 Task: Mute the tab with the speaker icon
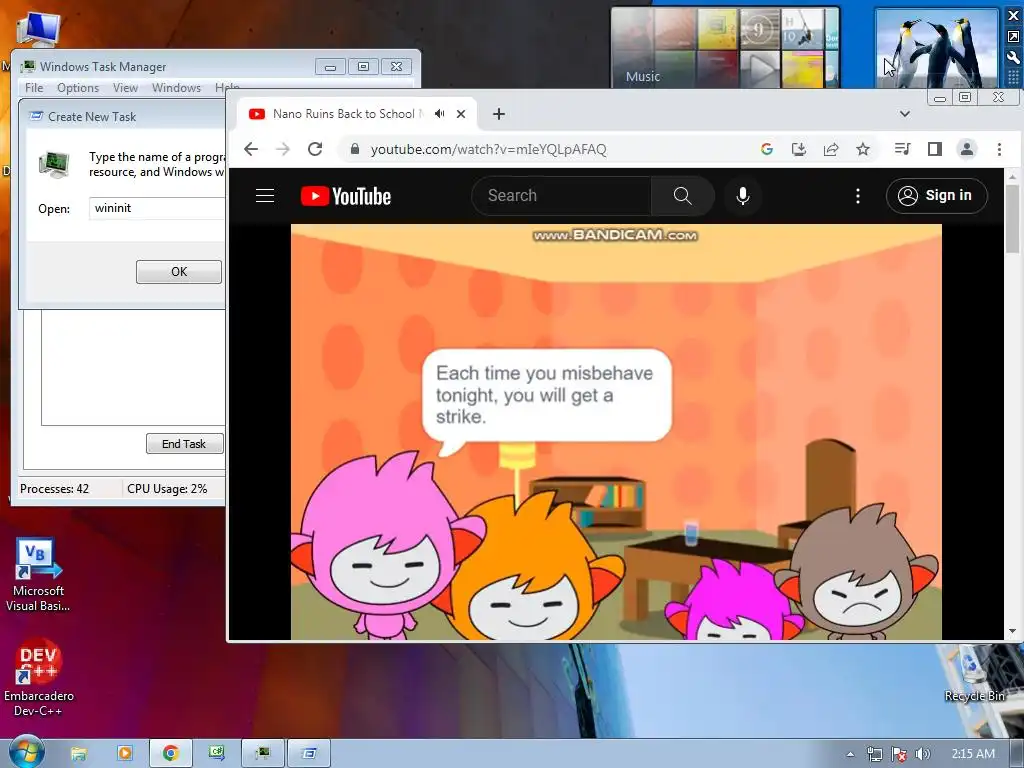(440, 114)
